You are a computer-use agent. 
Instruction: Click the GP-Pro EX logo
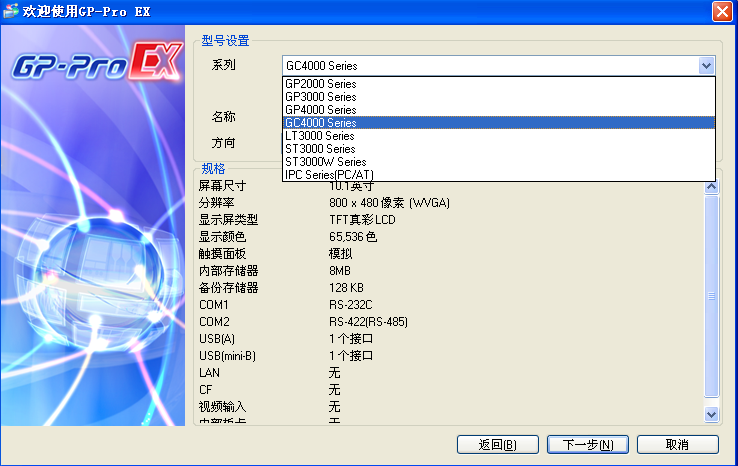coord(97,66)
